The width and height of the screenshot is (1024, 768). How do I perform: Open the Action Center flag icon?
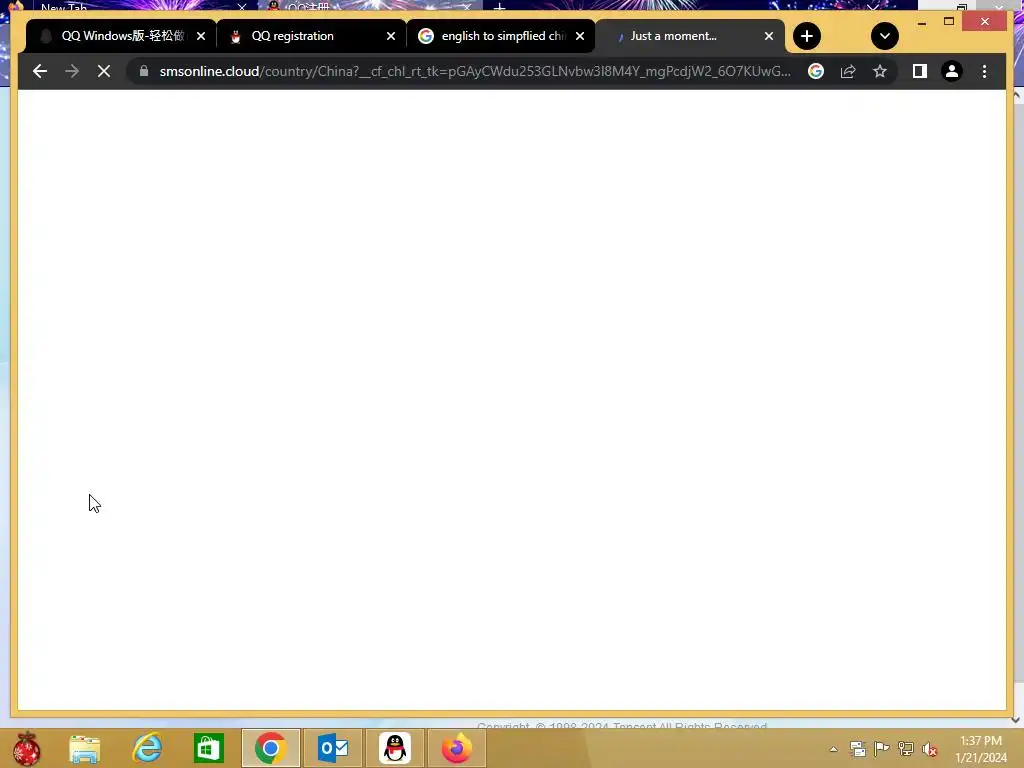pyautogui.click(x=881, y=749)
